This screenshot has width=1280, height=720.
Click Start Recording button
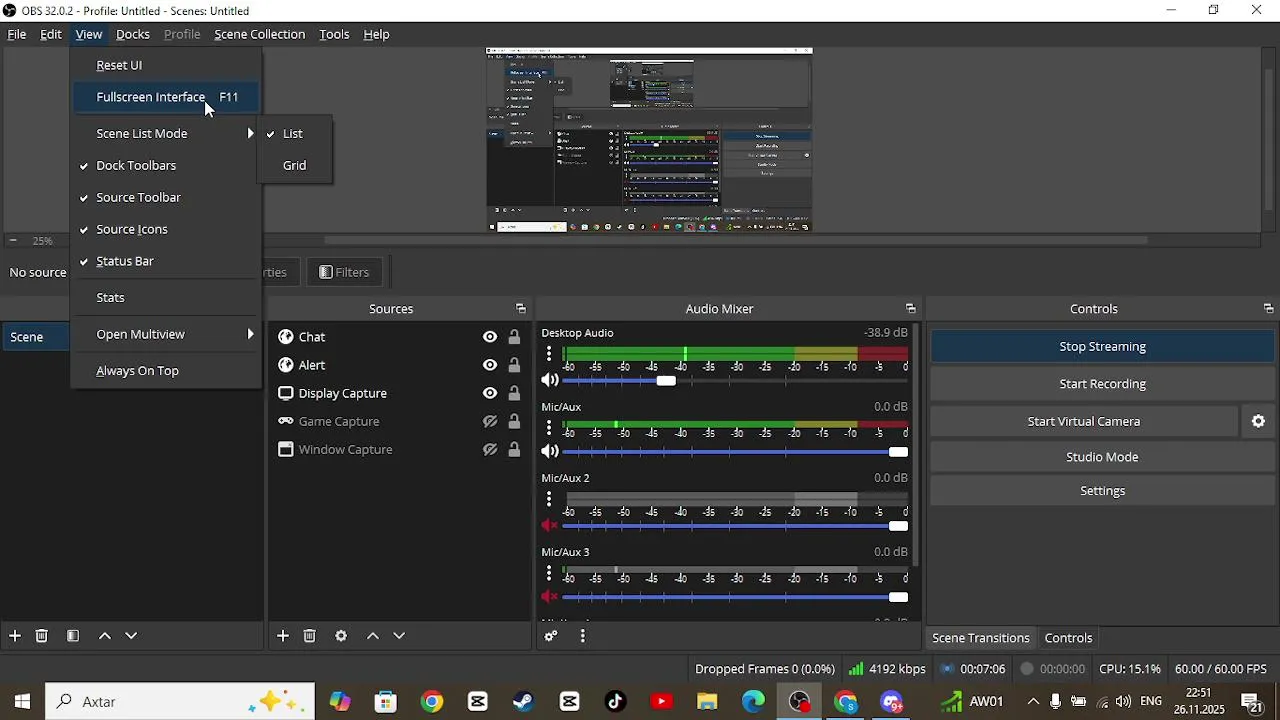point(1102,384)
